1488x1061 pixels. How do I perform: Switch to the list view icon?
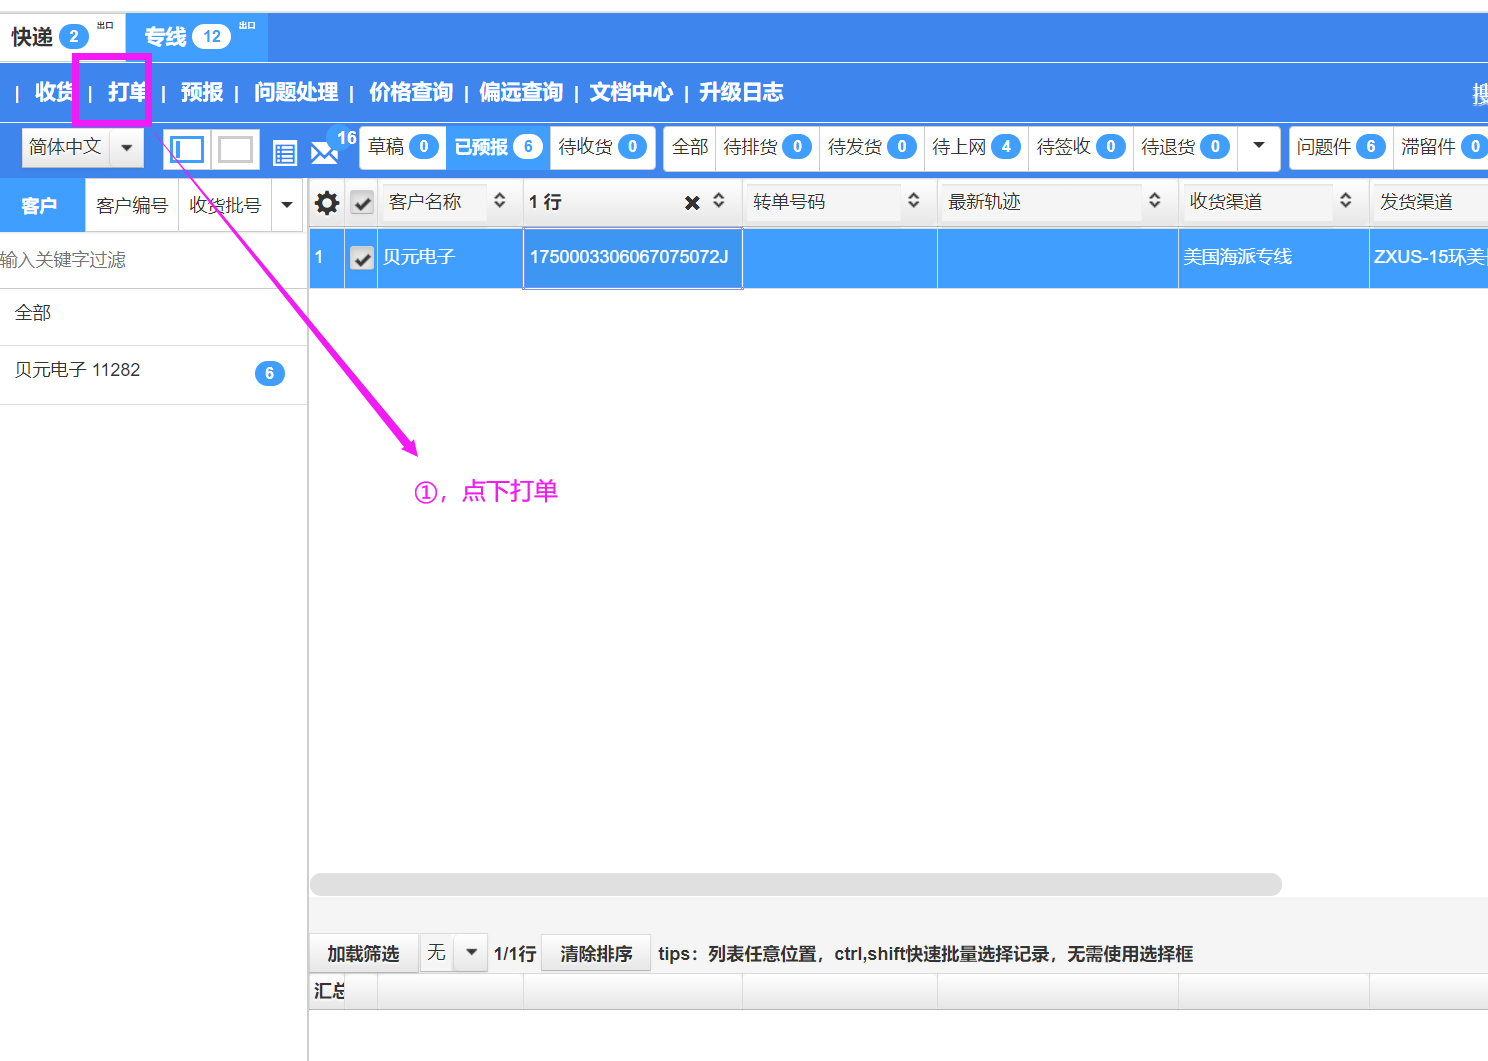point(285,153)
